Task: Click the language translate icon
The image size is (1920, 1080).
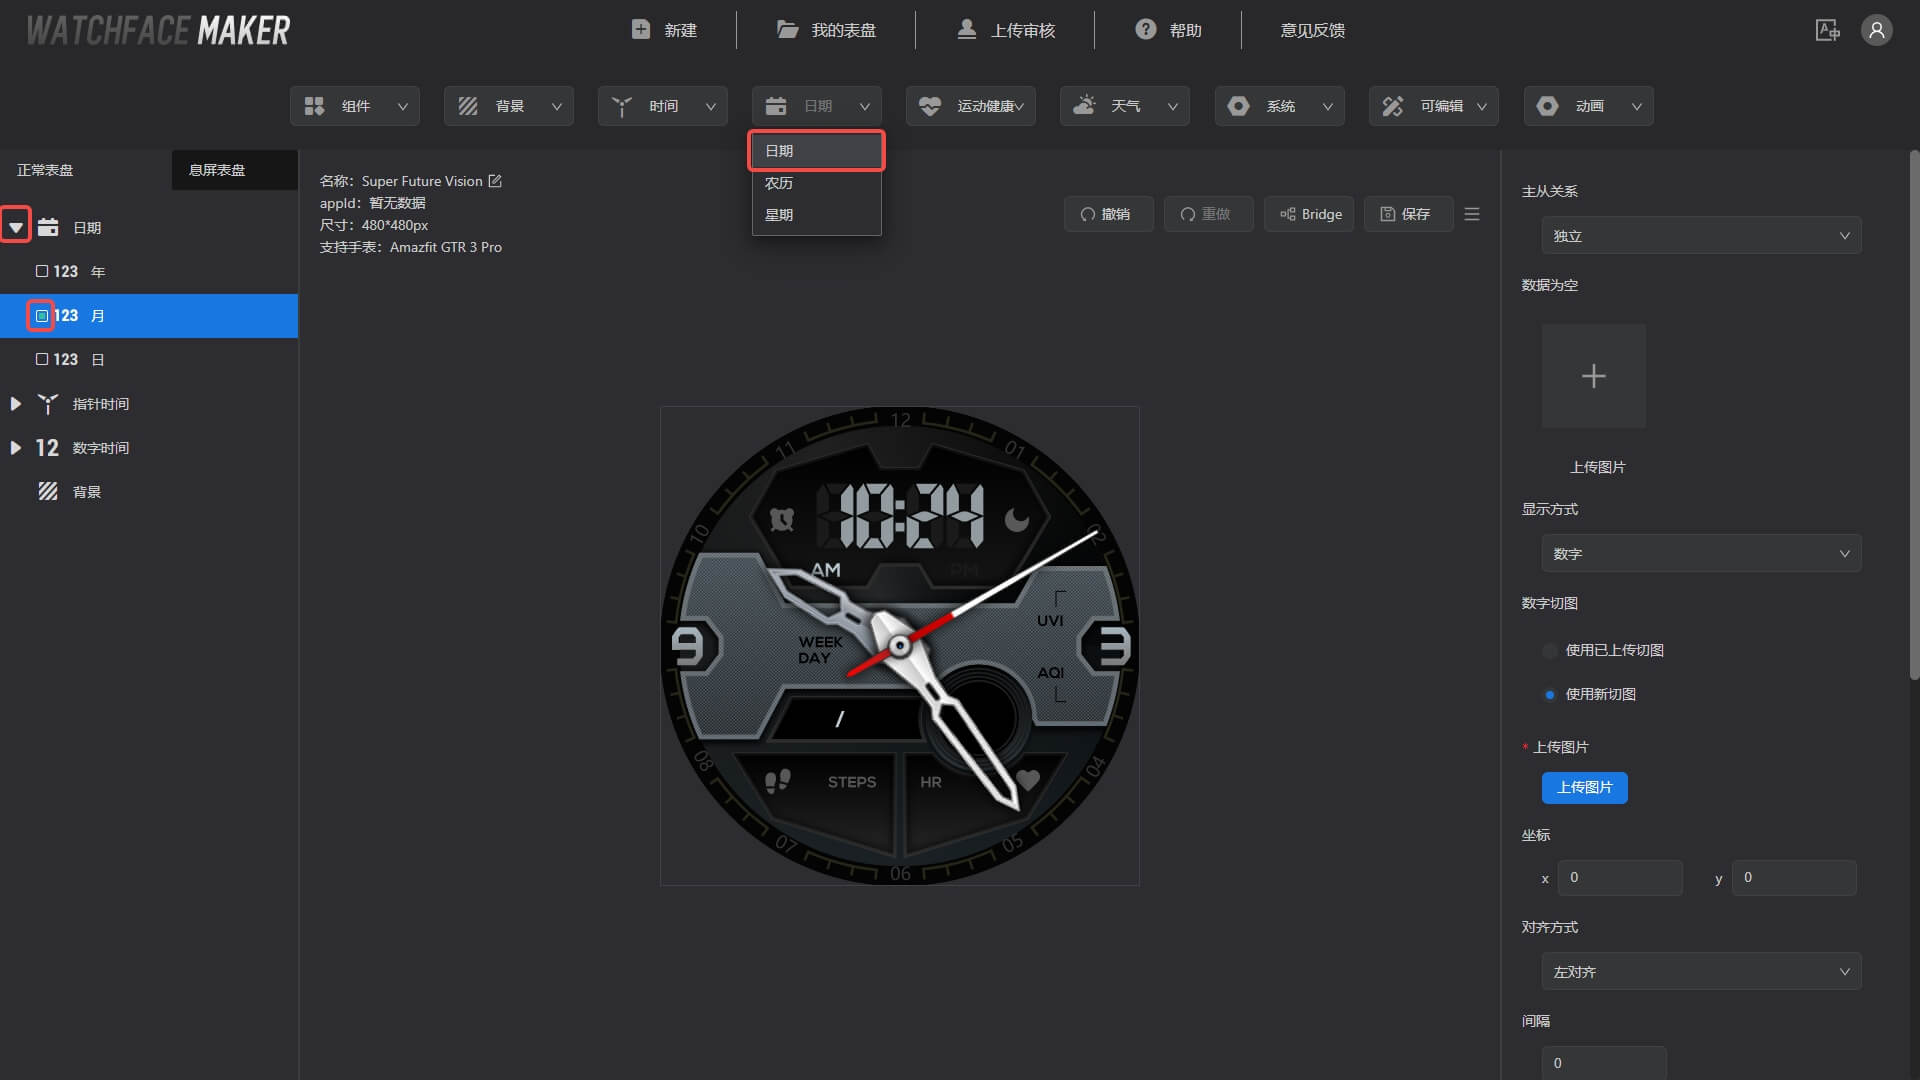Action: pos(1827,30)
